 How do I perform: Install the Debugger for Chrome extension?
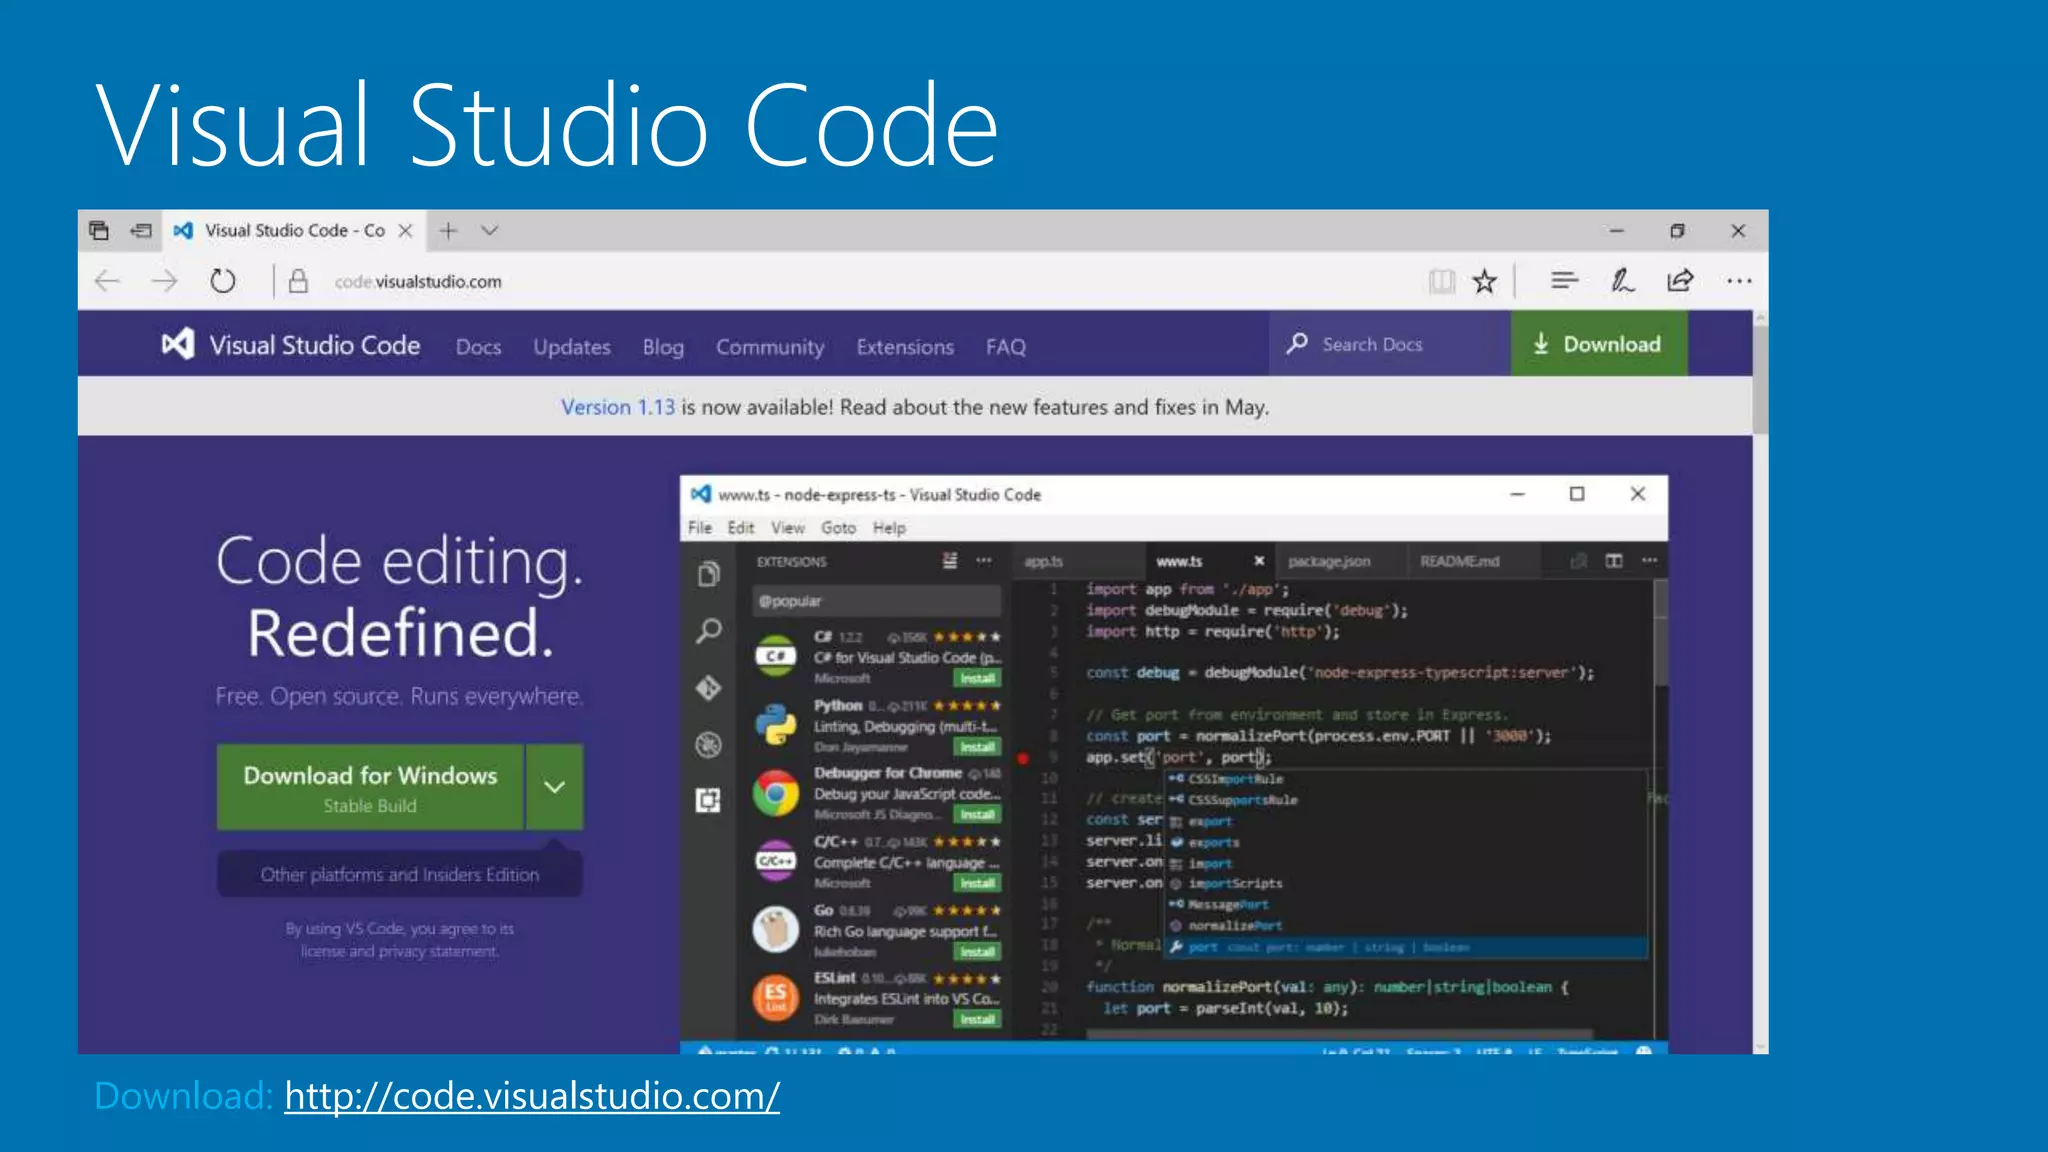[x=978, y=815]
